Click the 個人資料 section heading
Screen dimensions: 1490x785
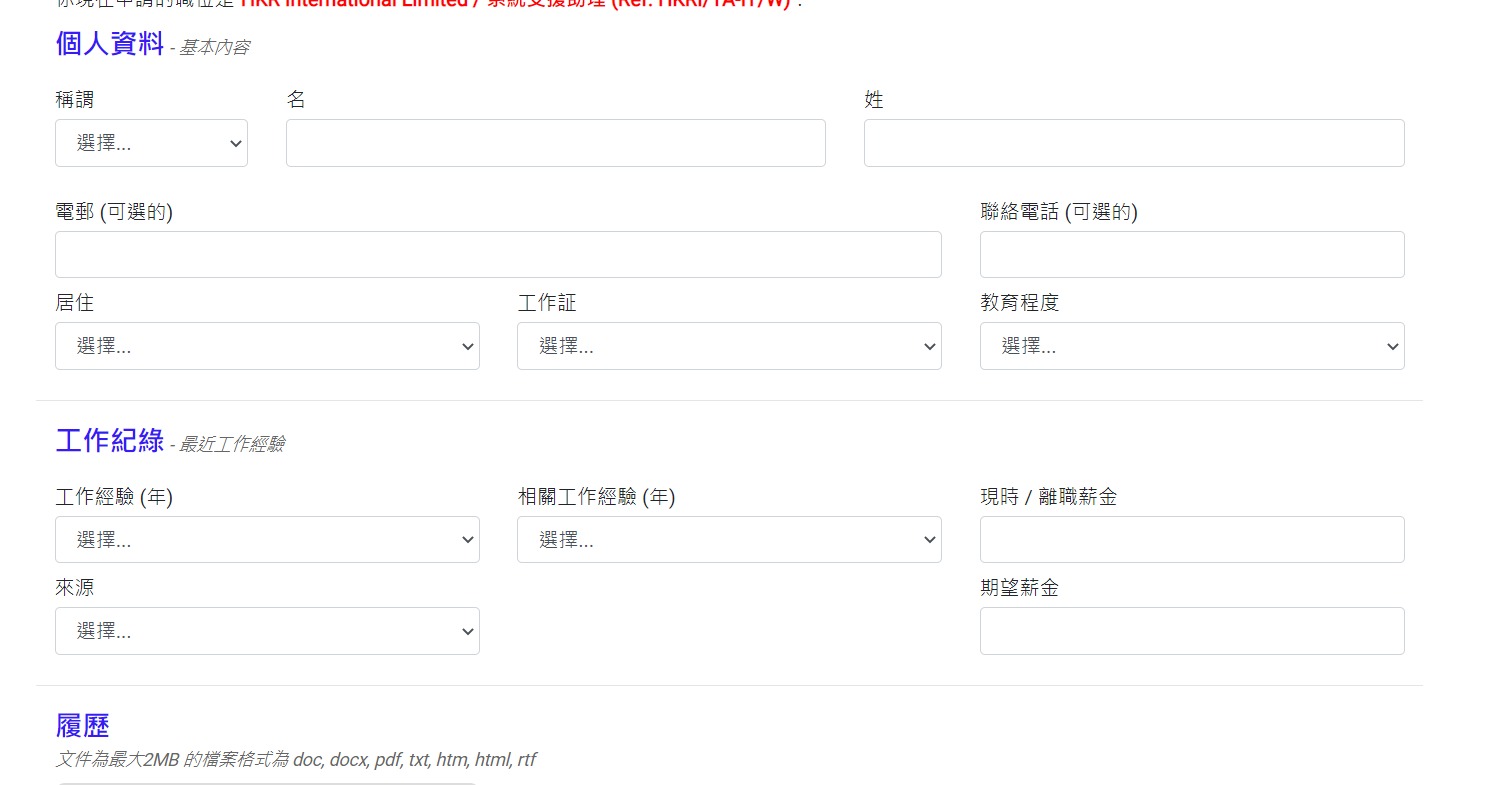(x=109, y=44)
